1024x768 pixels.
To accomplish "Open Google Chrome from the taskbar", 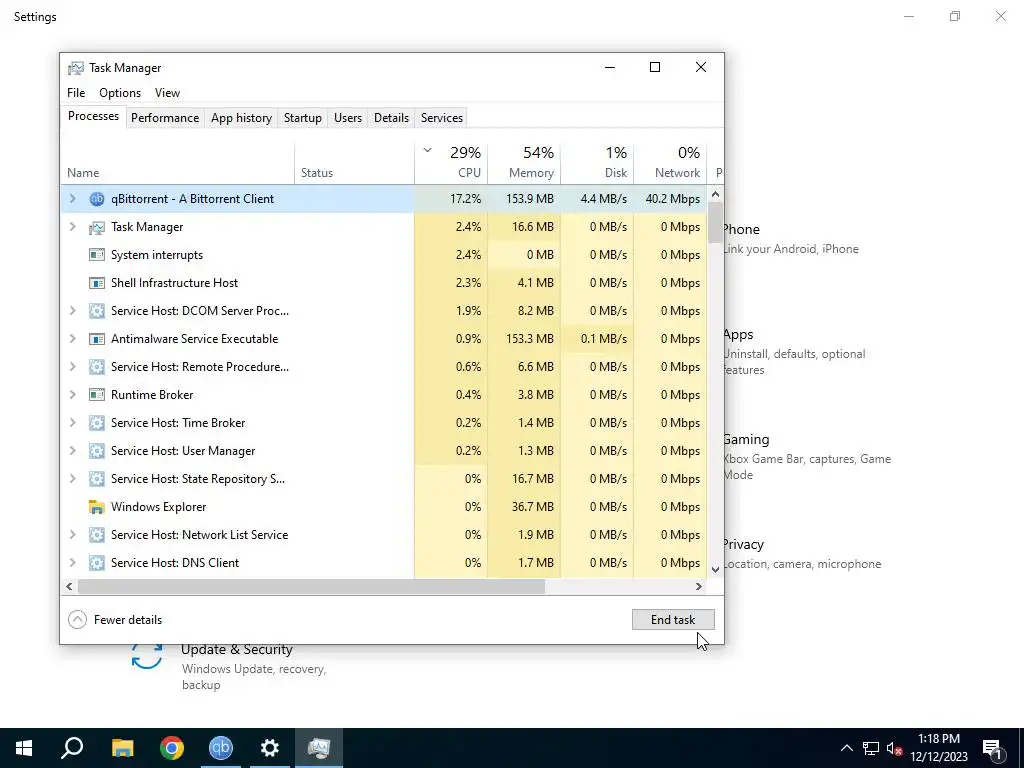I will click(x=172, y=748).
